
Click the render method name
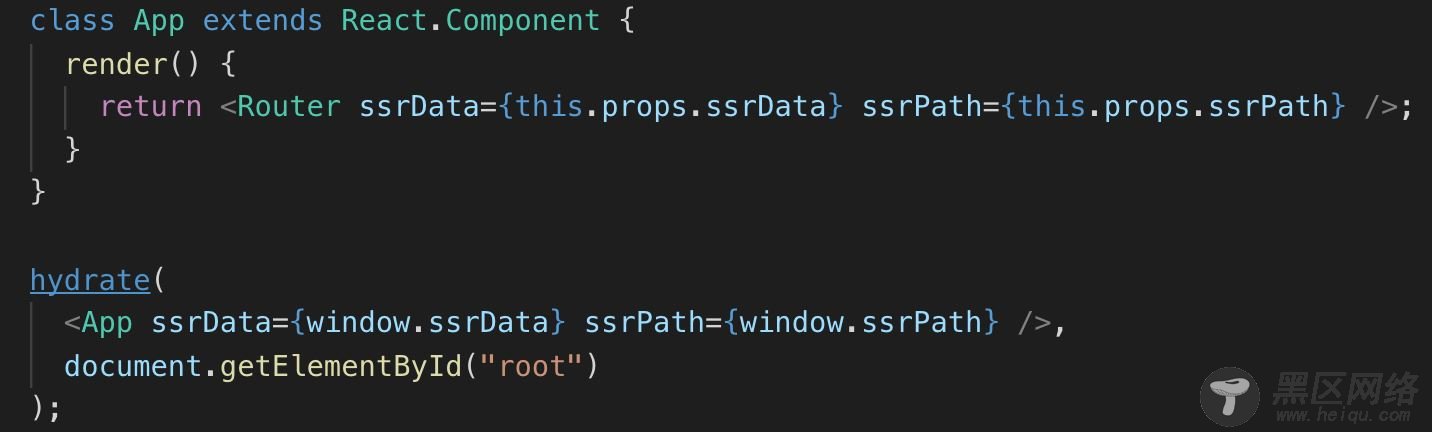[116, 64]
